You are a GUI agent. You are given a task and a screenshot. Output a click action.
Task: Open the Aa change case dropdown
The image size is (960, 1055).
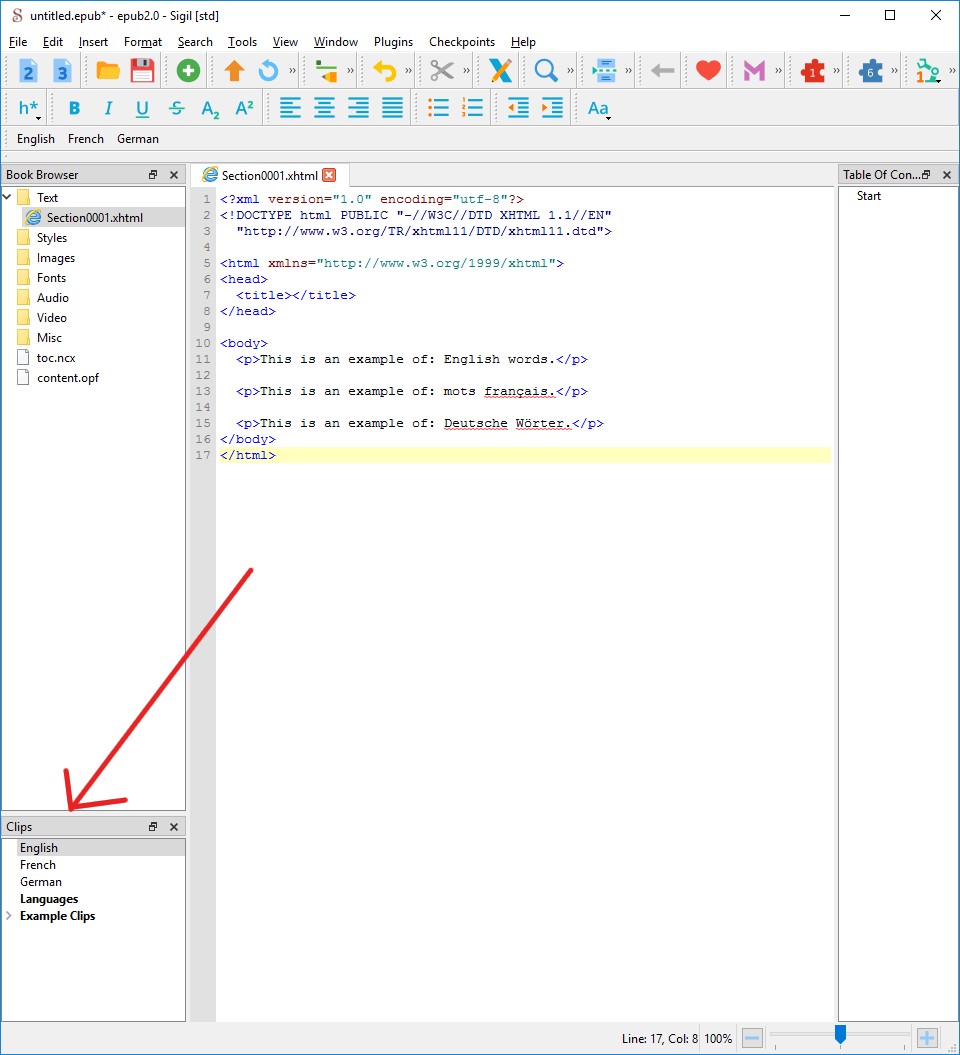[598, 108]
